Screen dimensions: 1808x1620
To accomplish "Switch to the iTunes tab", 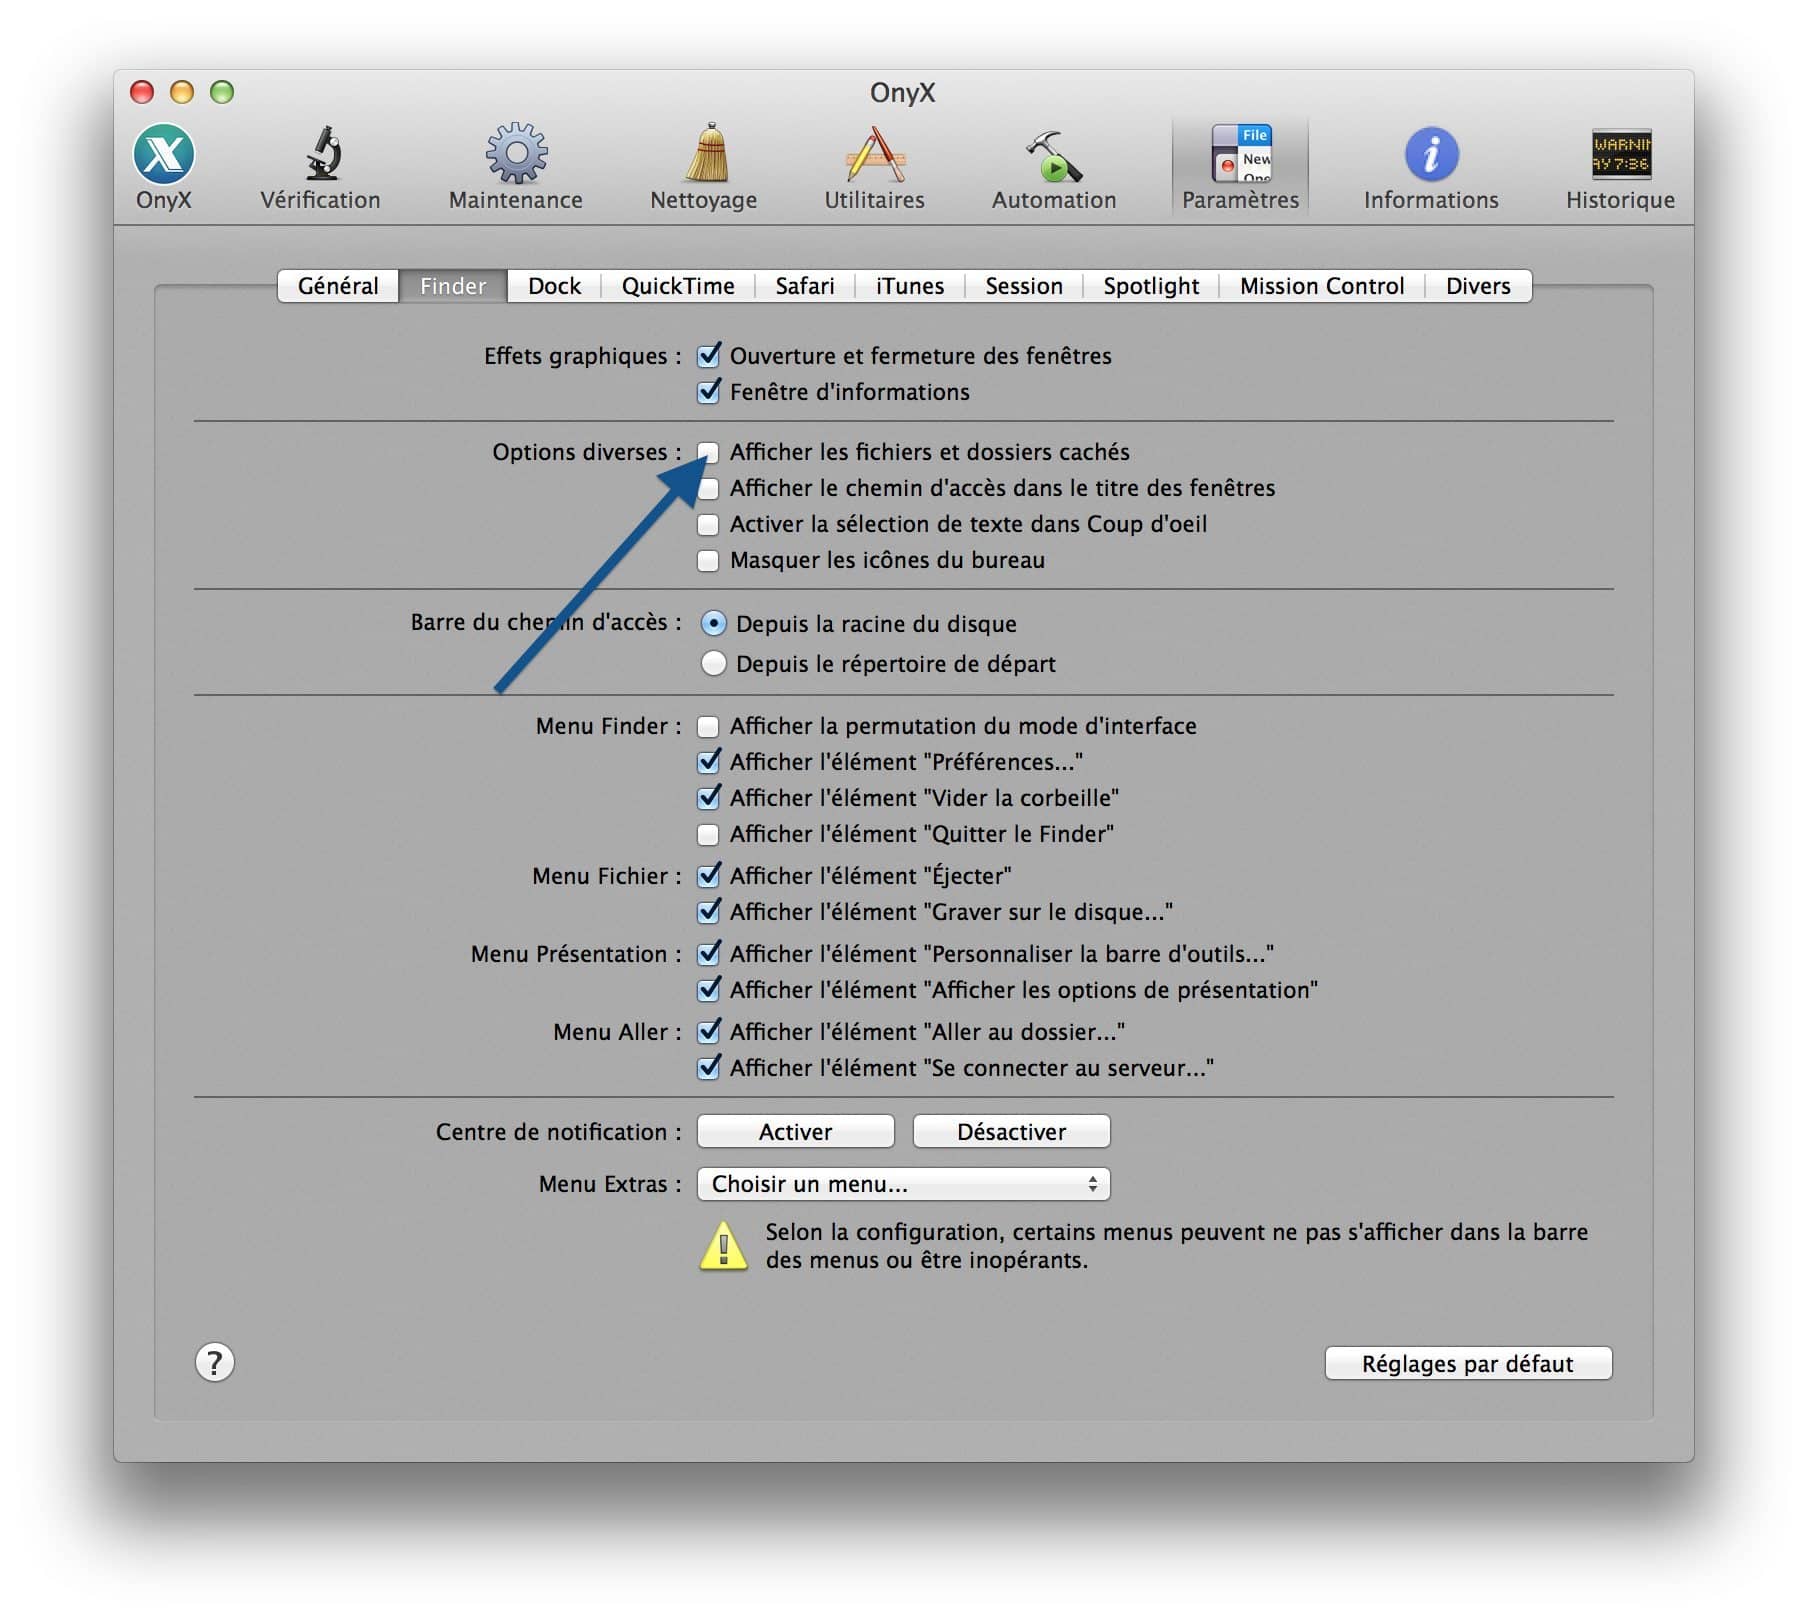I will coord(910,286).
